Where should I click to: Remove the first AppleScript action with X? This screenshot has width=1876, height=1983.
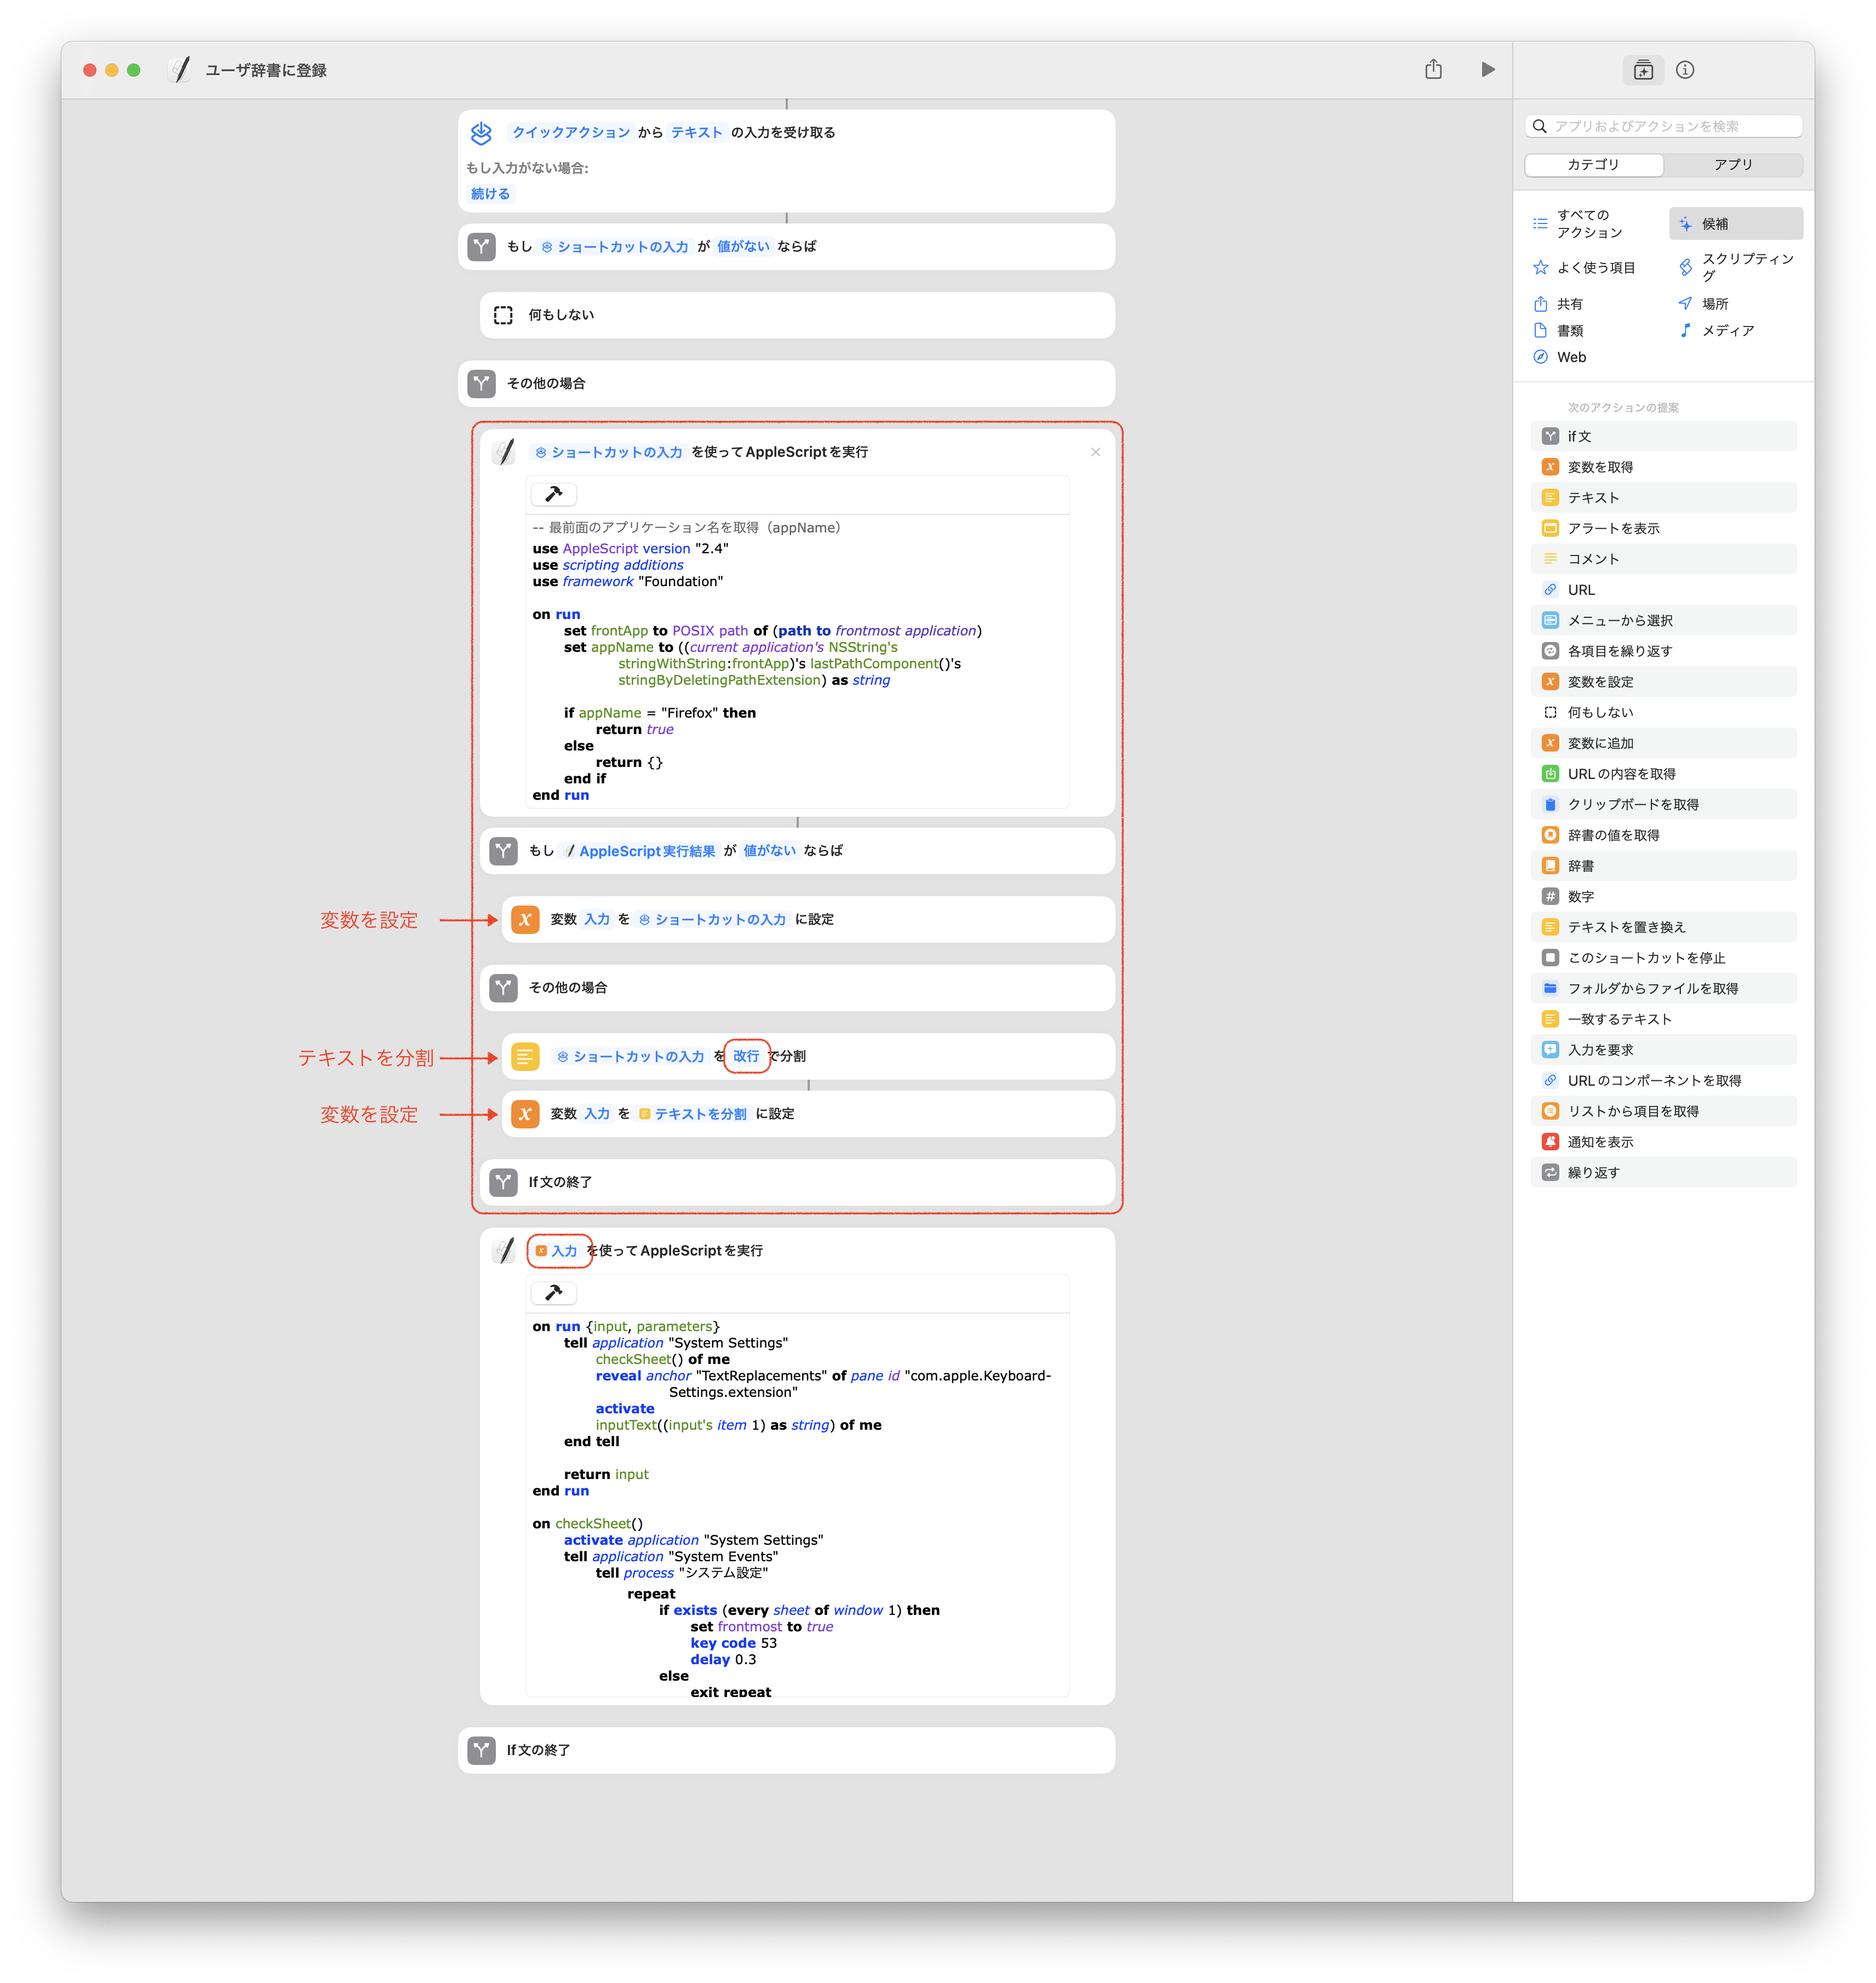tap(1095, 452)
